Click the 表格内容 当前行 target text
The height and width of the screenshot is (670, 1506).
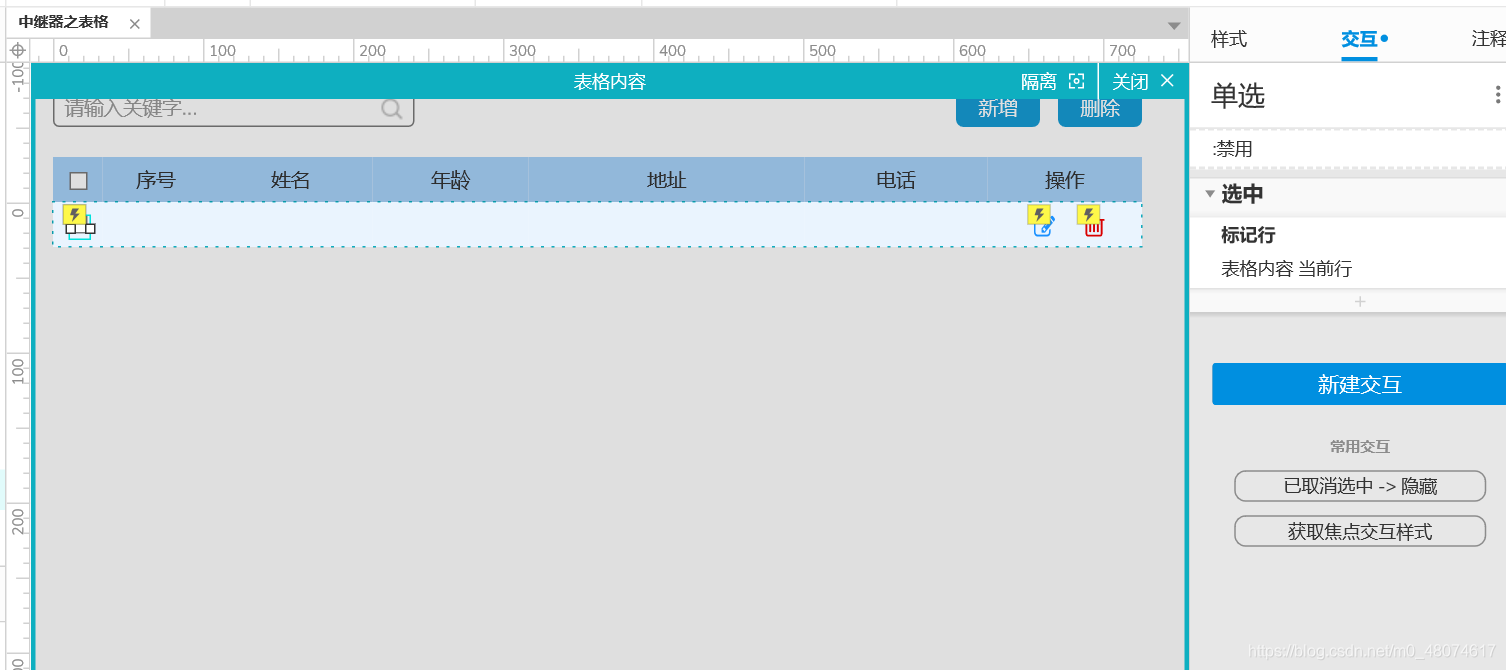[1286, 268]
